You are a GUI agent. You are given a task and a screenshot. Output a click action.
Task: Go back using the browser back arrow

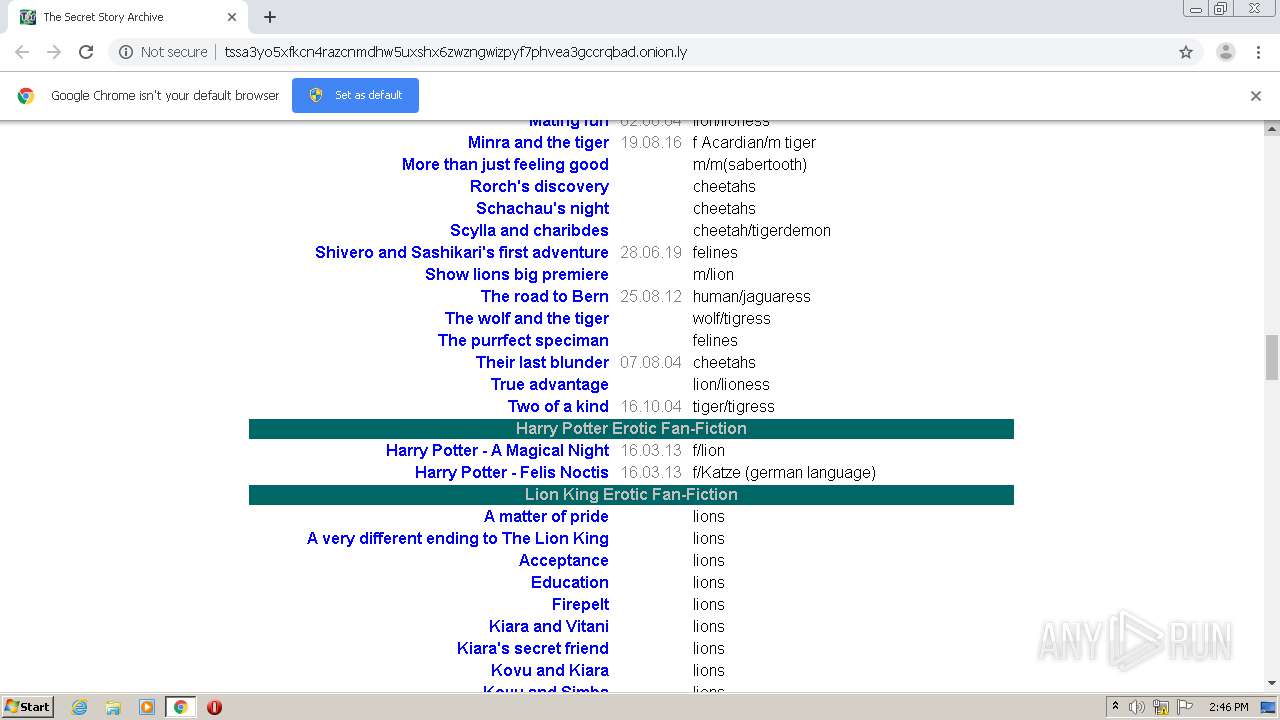point(22,52)
